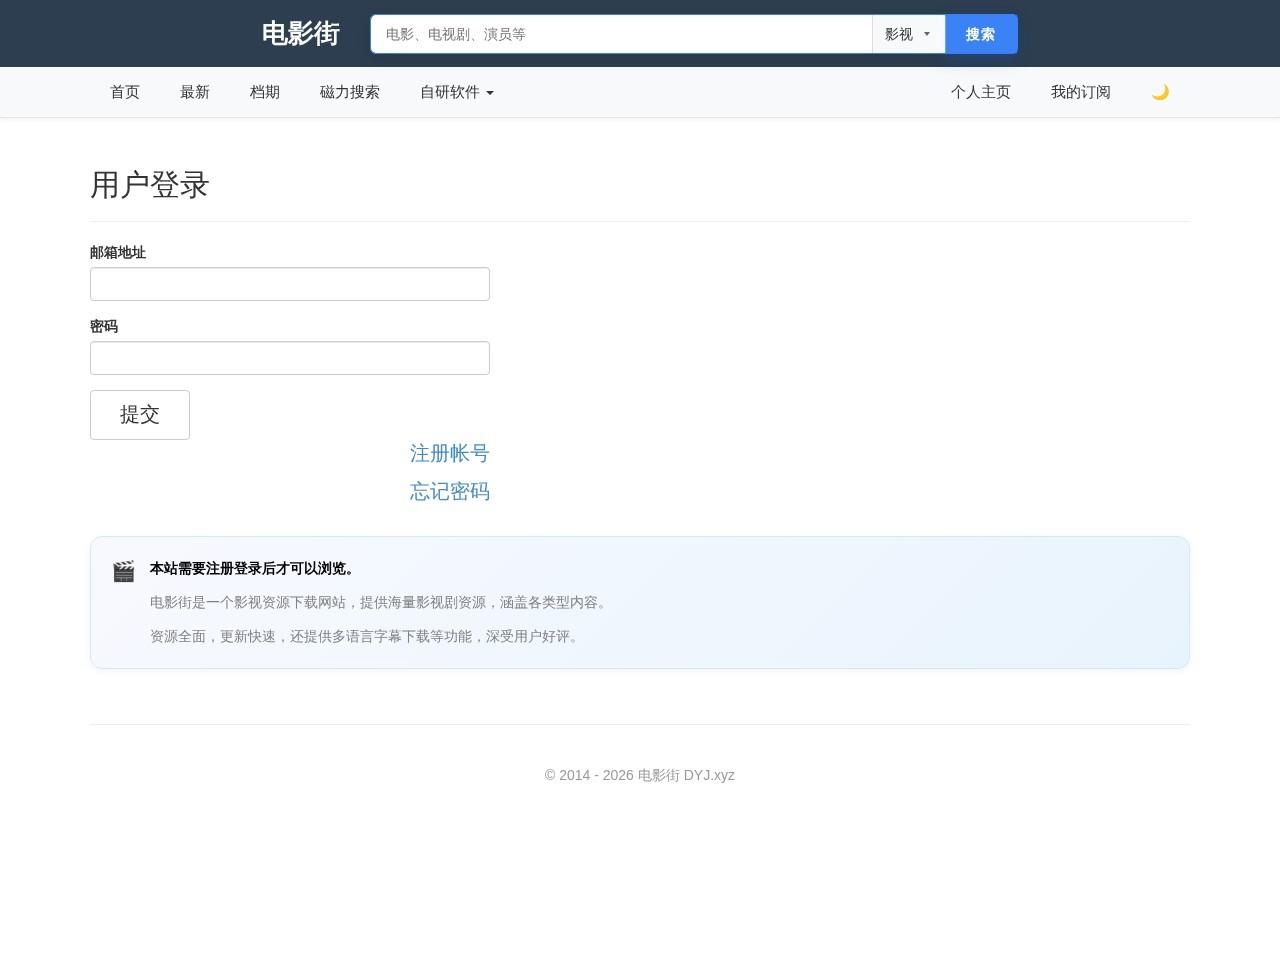Go to 首页 in the navigation bar
1280x960 pixels.
tap(125, 92)
